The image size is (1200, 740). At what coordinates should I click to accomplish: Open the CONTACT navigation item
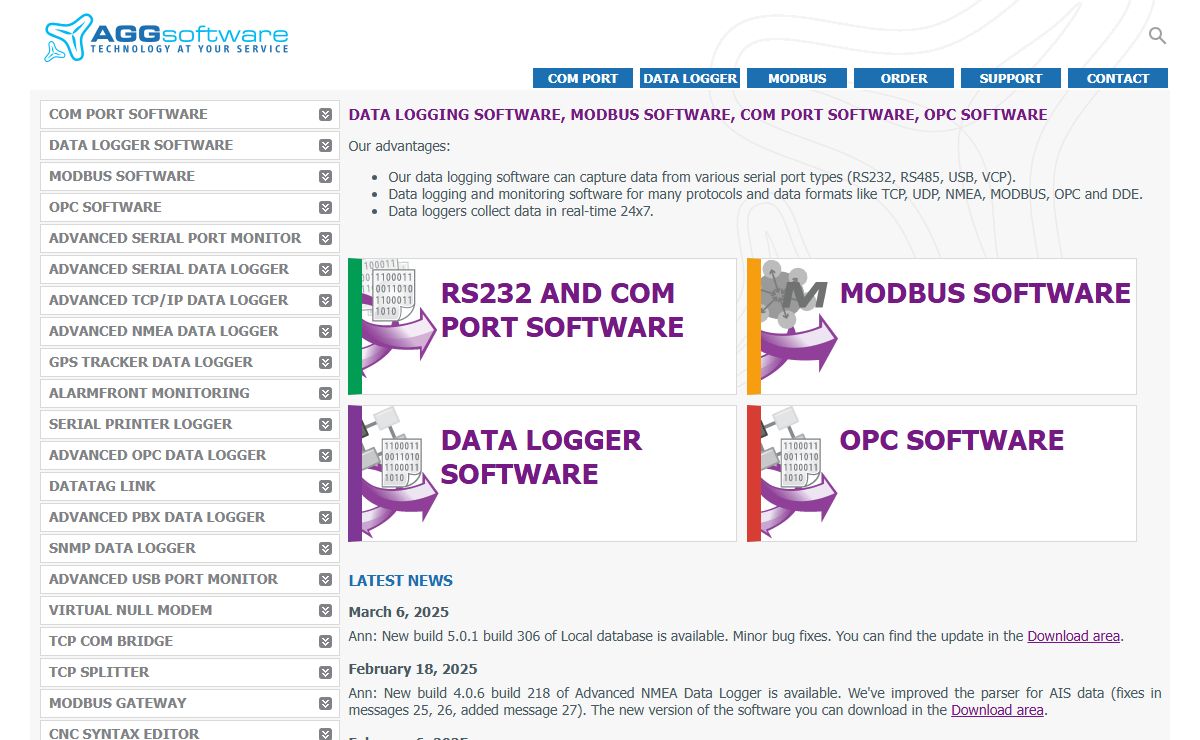pos(1118,78)
